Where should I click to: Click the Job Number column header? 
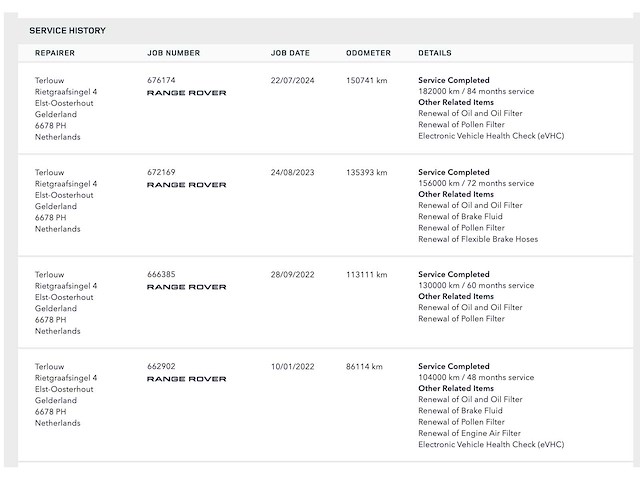173,53
